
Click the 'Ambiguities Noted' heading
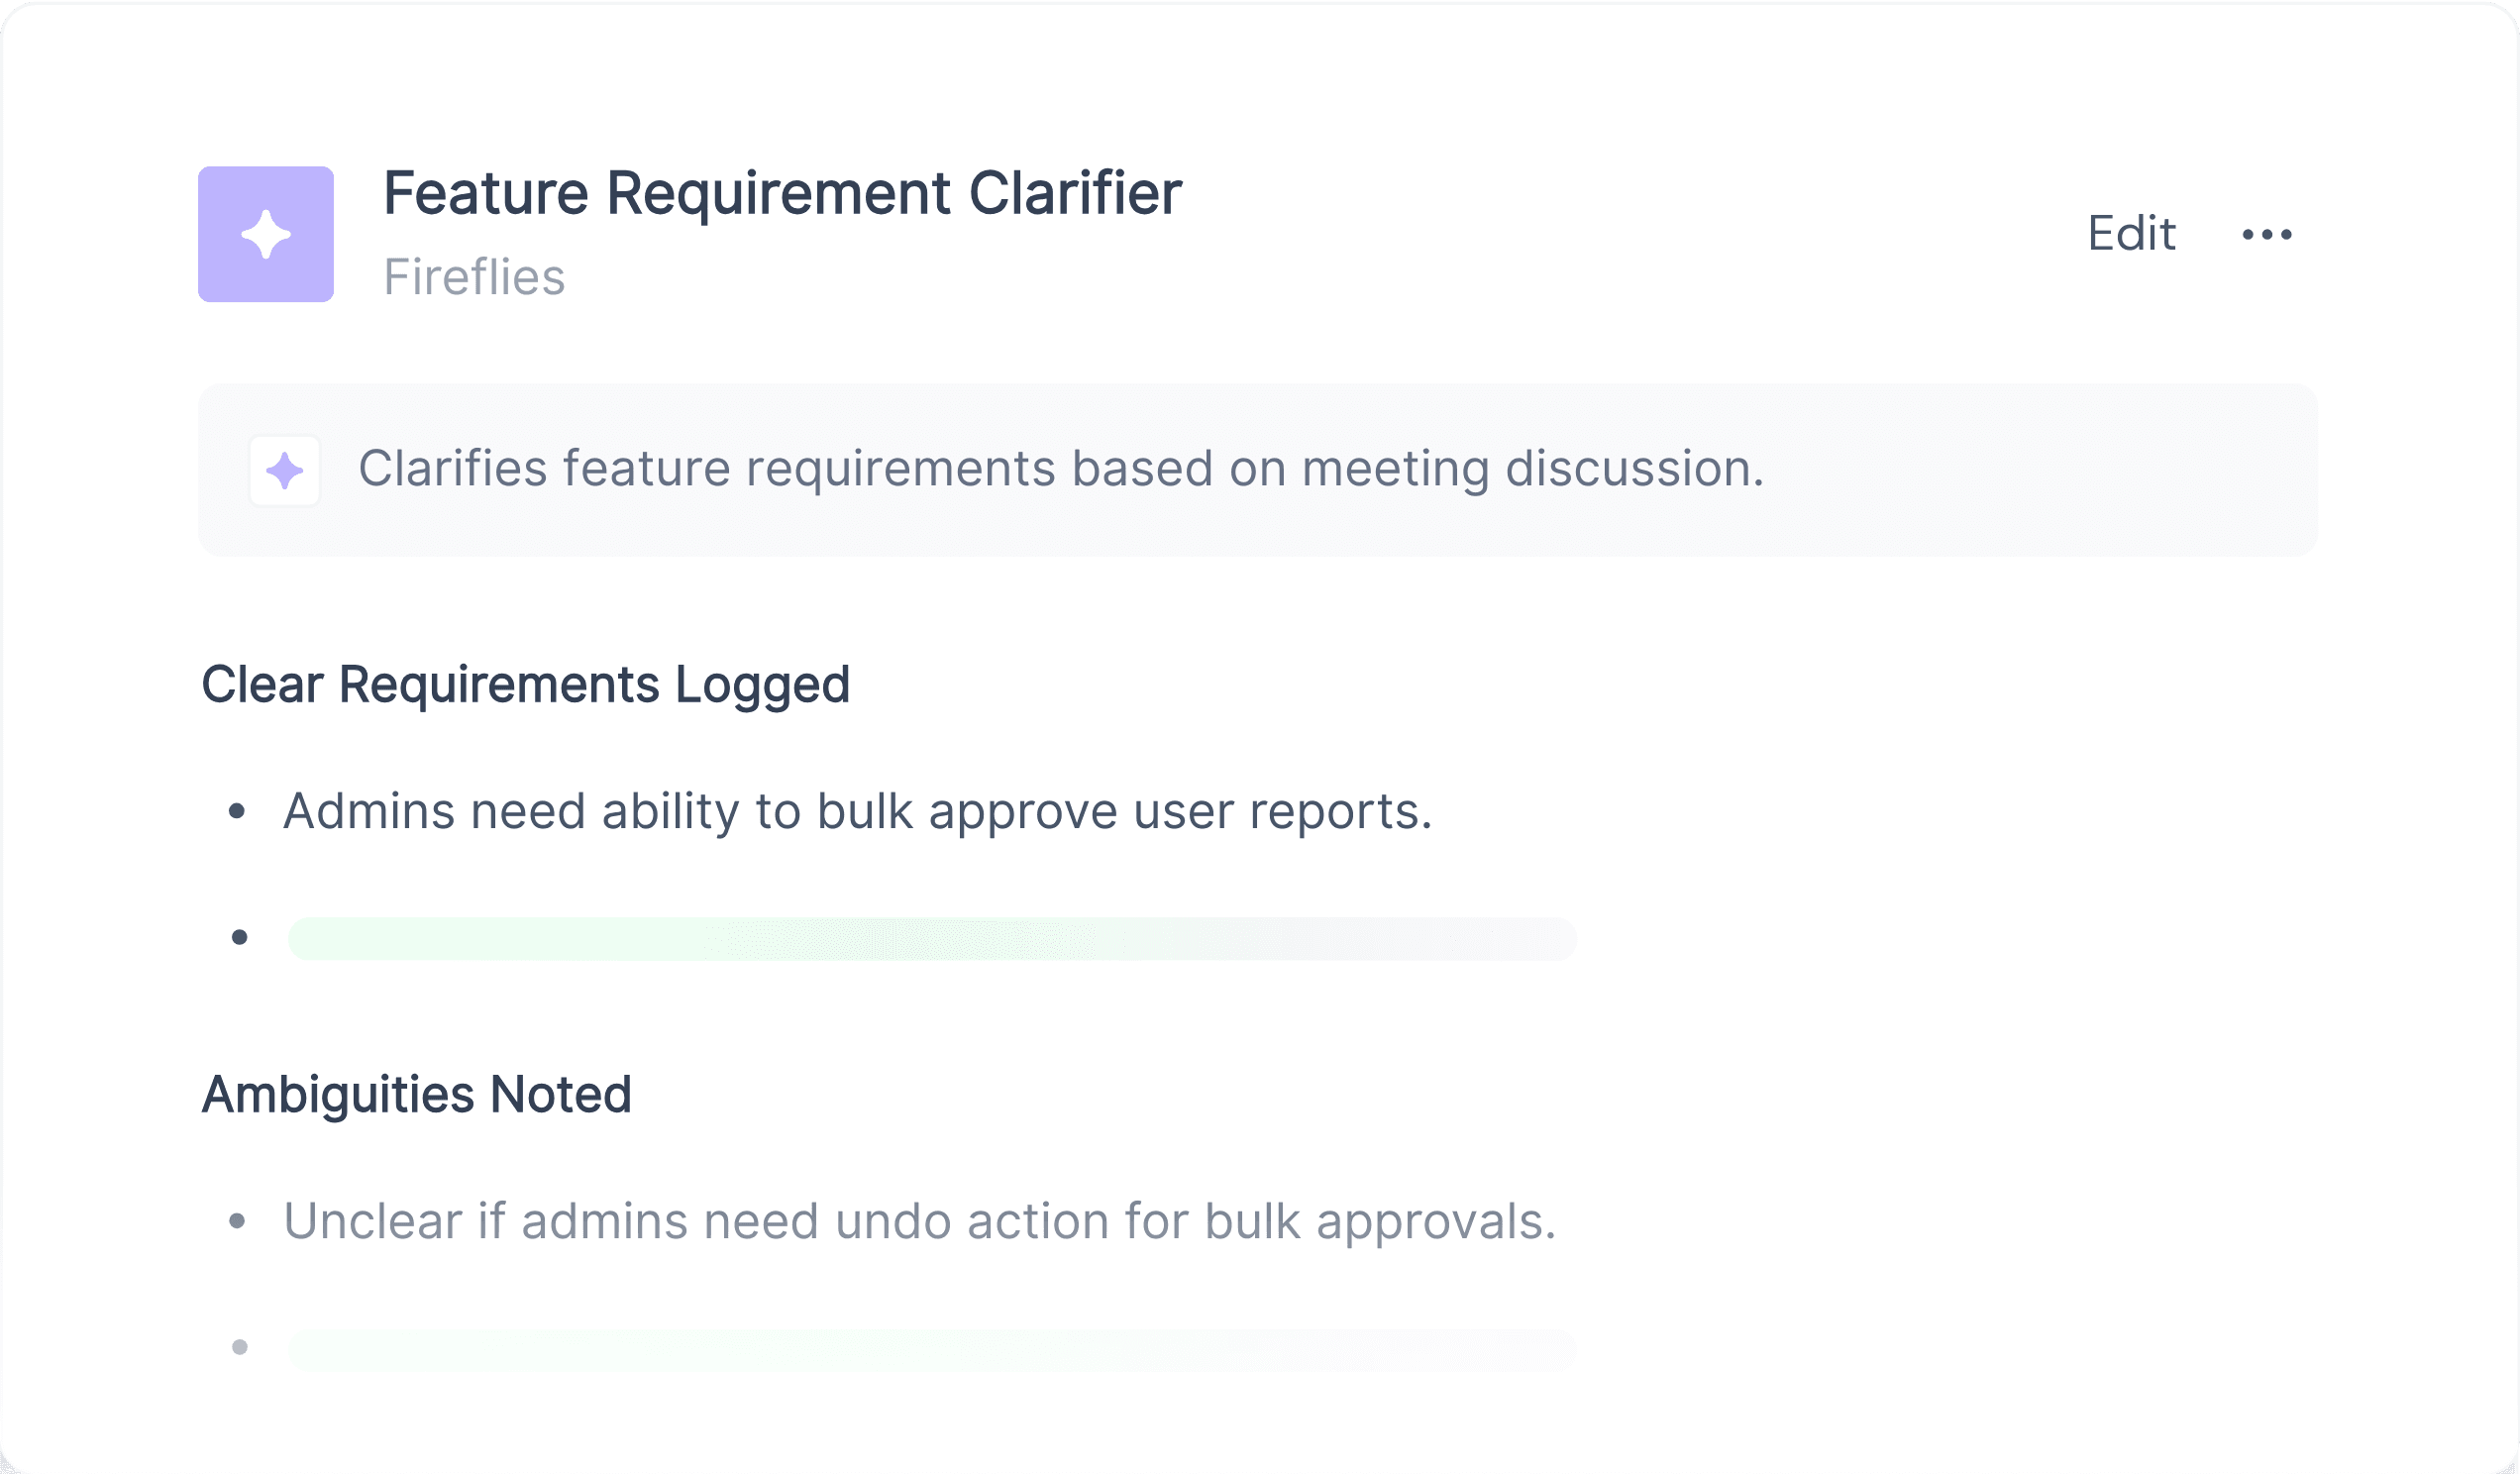tap(416, 1095)
